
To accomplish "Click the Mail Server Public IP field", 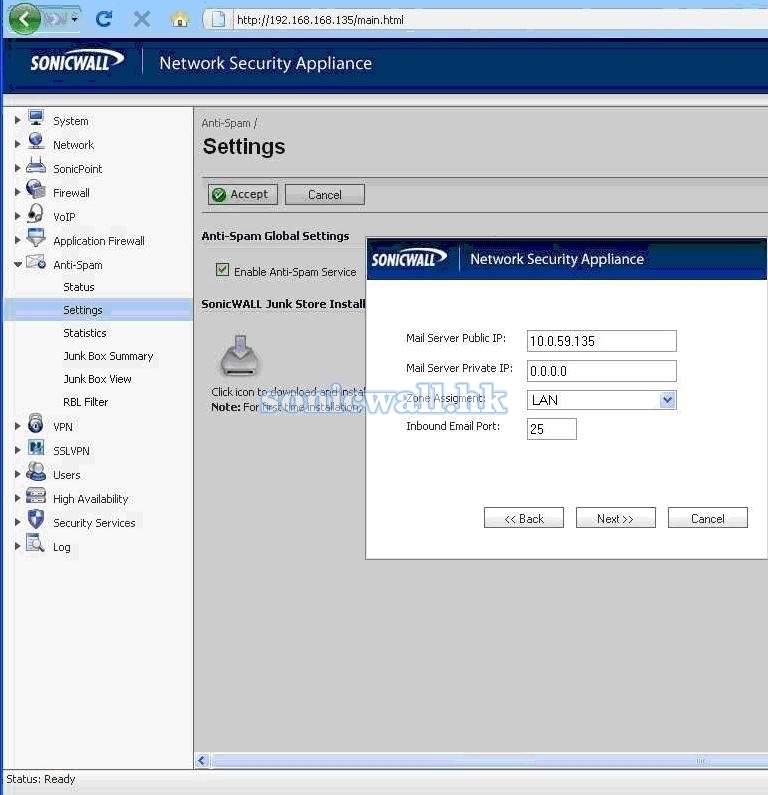I will pyautogui.click(x=601, y=341).
